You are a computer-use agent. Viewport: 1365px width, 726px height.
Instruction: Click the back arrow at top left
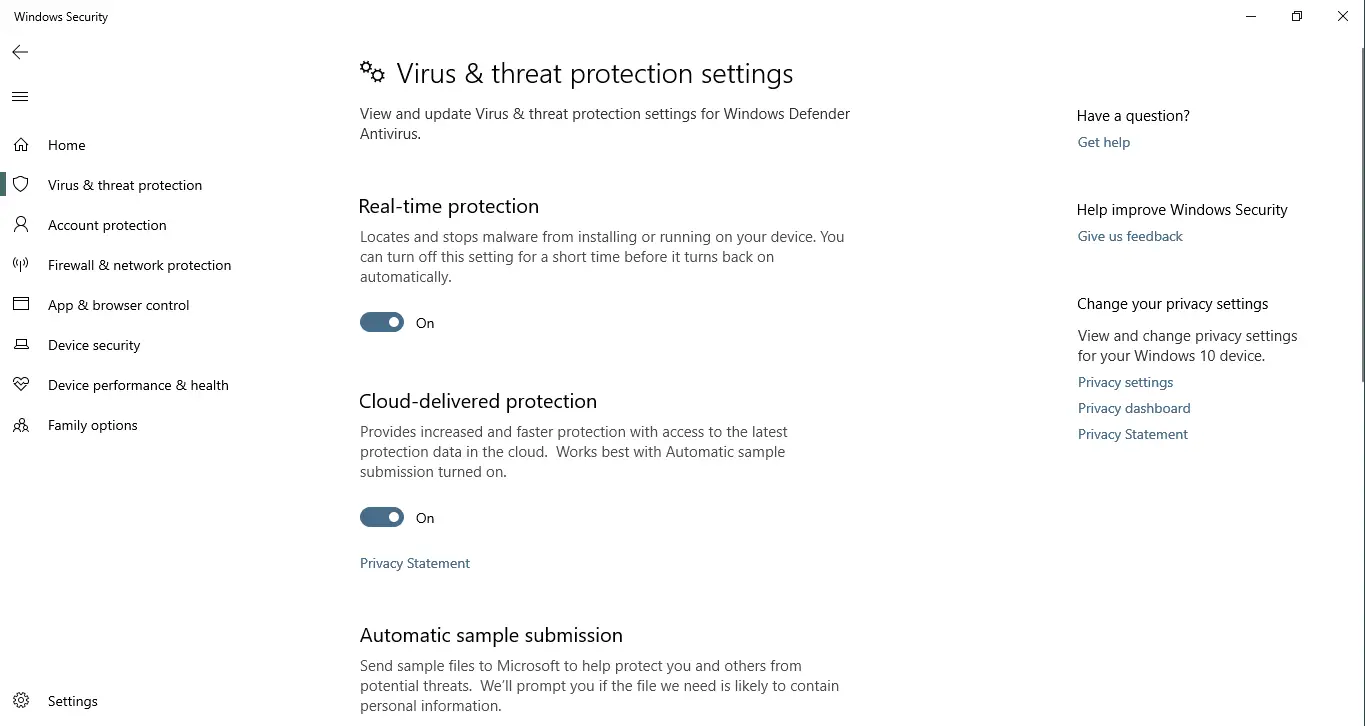(19, 52)
